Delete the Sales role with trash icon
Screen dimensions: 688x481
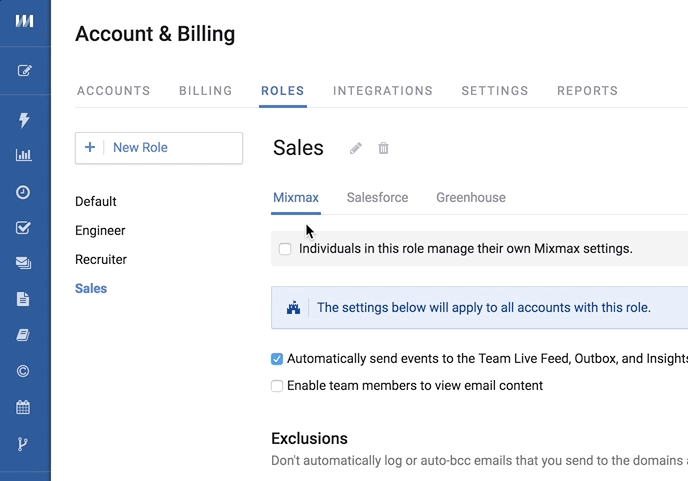click(x=383, y=149)
